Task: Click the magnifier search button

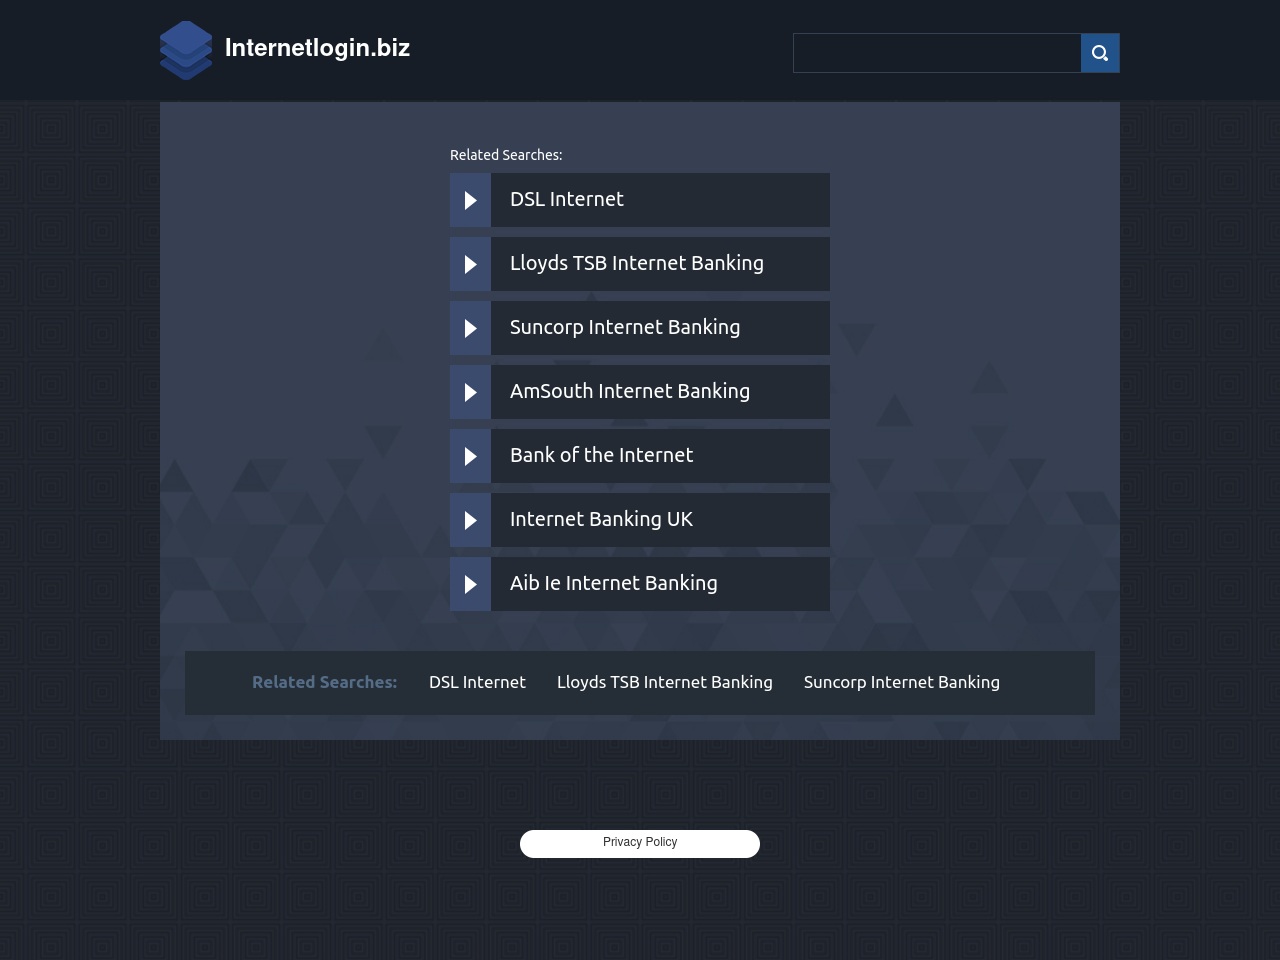Action: [1100, 53]
